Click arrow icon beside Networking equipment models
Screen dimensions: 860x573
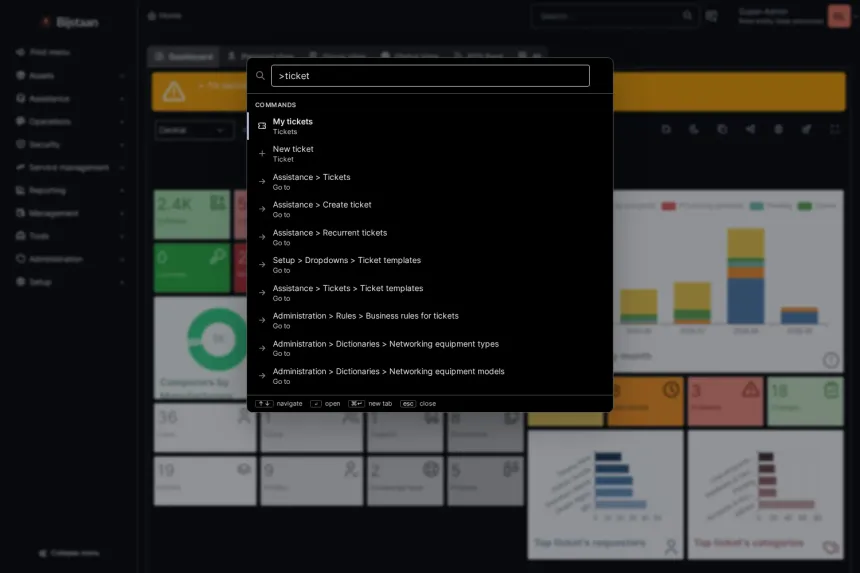262,376
